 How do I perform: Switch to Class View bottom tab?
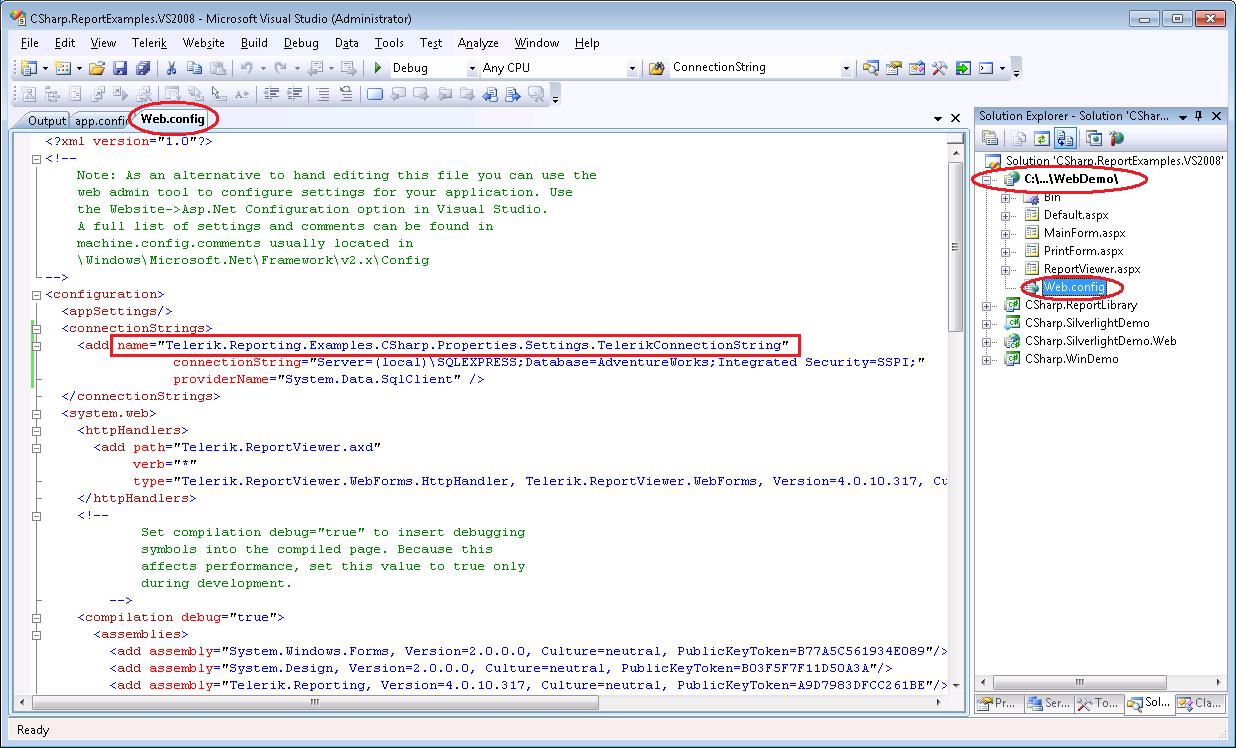1200,703
